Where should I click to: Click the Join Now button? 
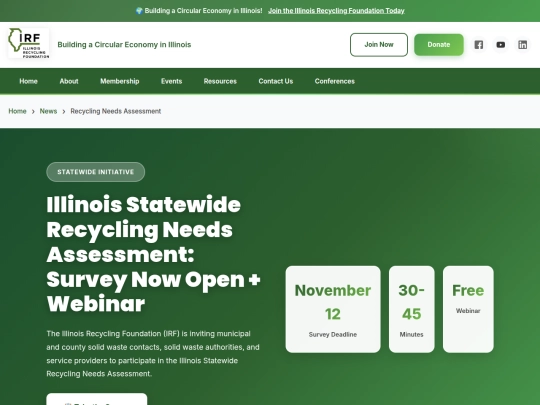tap(379, 45)
